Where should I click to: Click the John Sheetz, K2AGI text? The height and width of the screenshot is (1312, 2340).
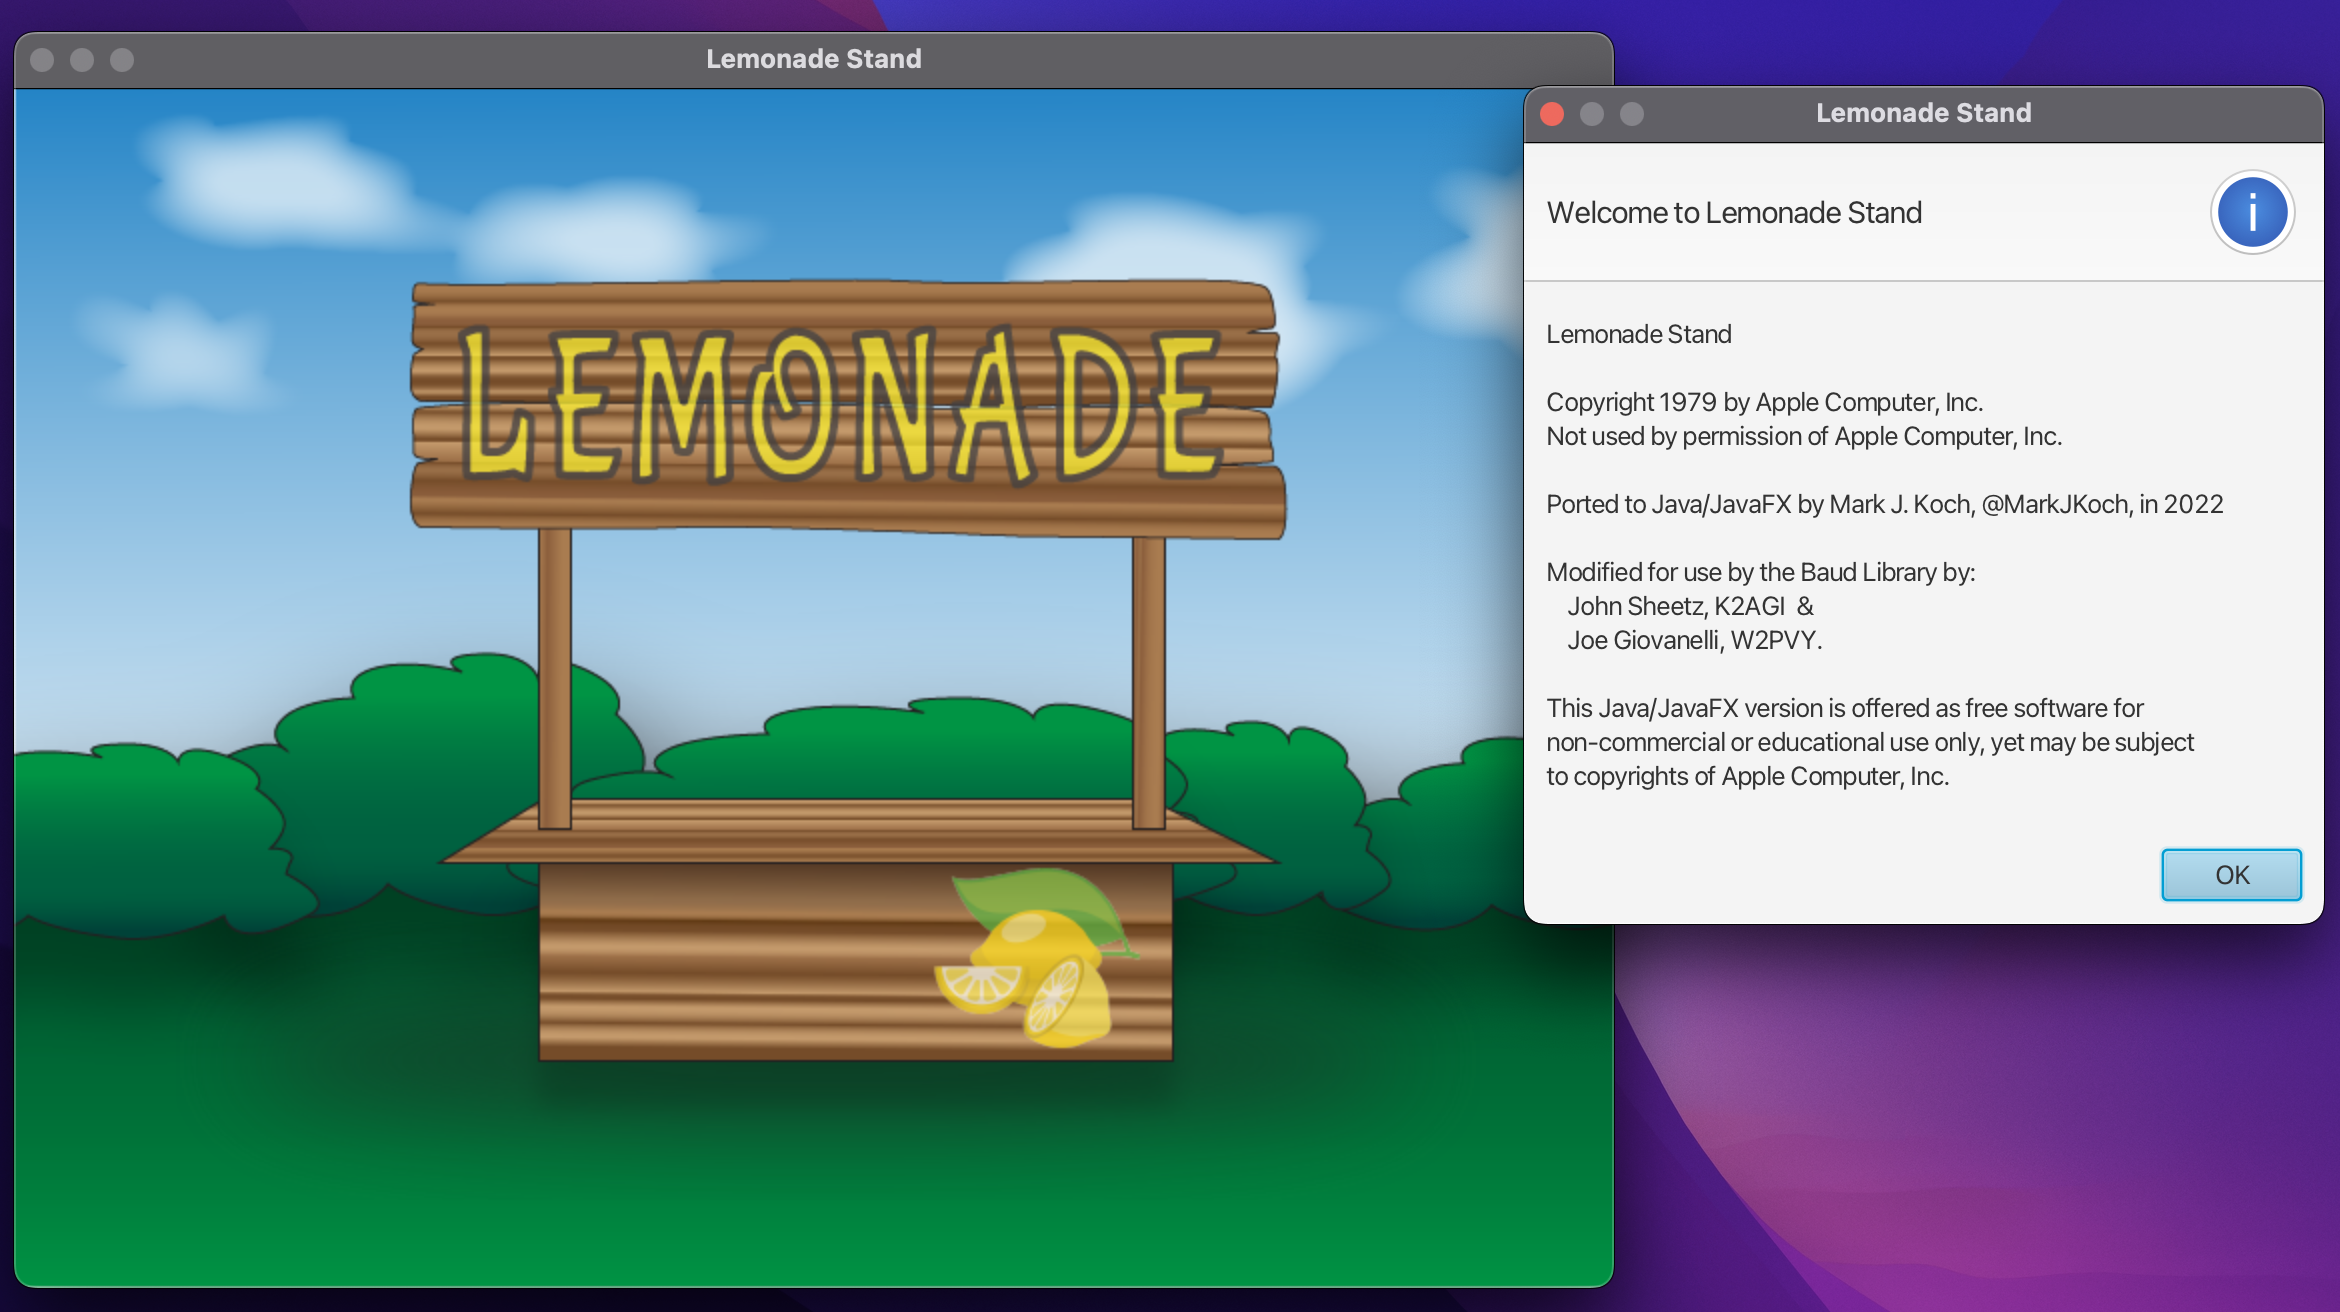pos(1676,606)
